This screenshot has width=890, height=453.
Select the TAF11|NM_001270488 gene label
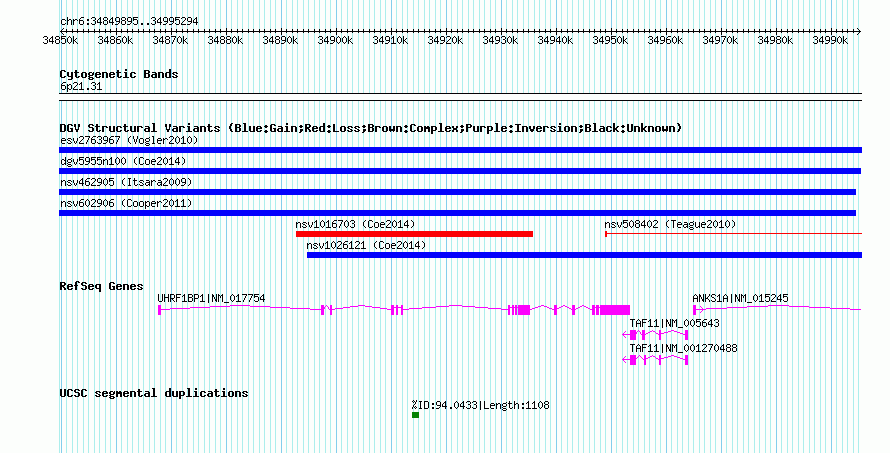683,348
